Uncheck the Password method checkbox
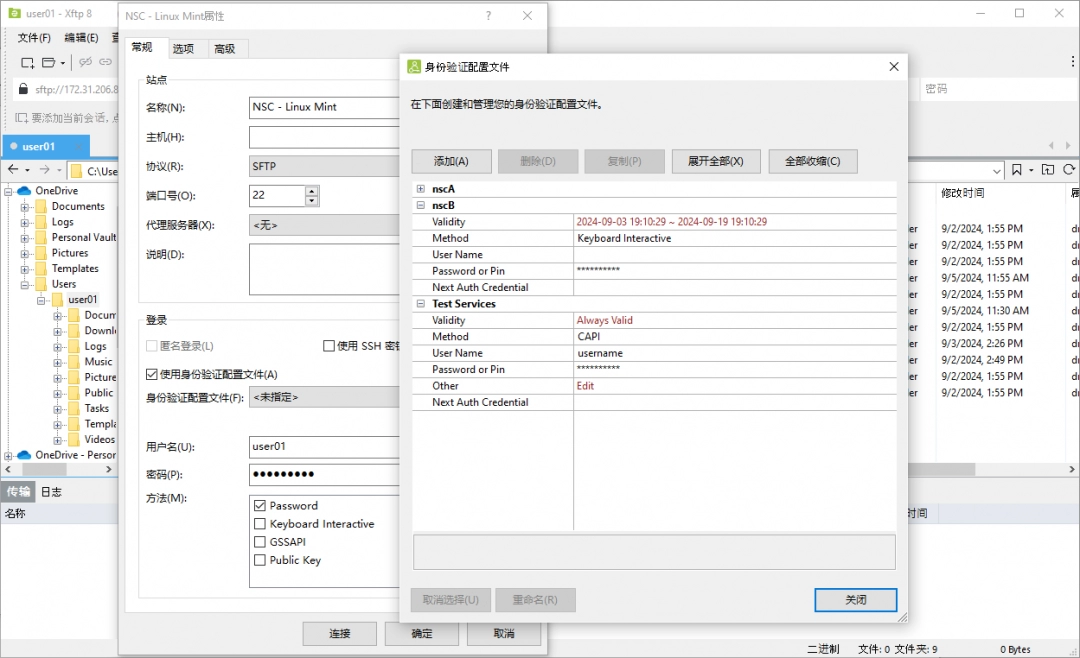 point(260,506)
